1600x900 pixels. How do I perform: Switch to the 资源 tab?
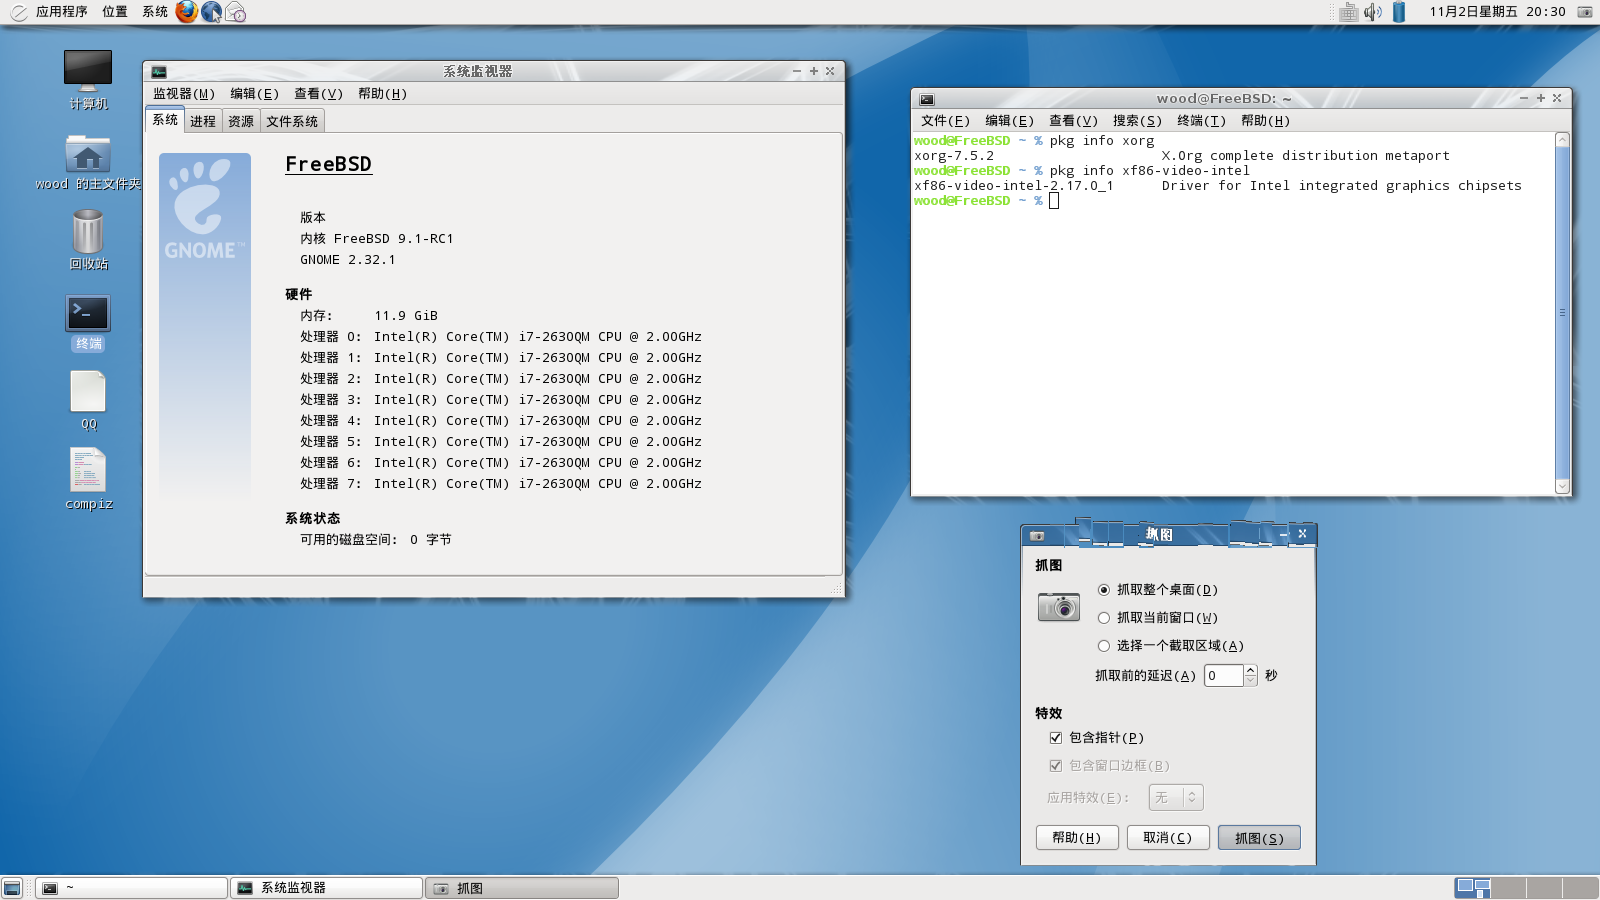[241, 121]
